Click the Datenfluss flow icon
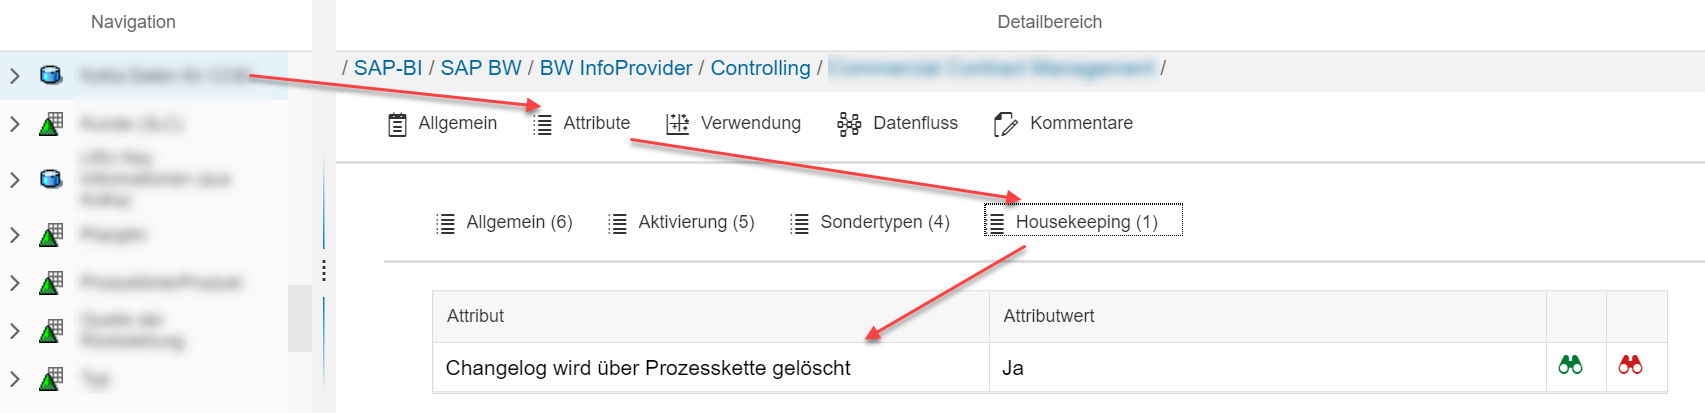1705x413 pixels. tap(849, 124)
